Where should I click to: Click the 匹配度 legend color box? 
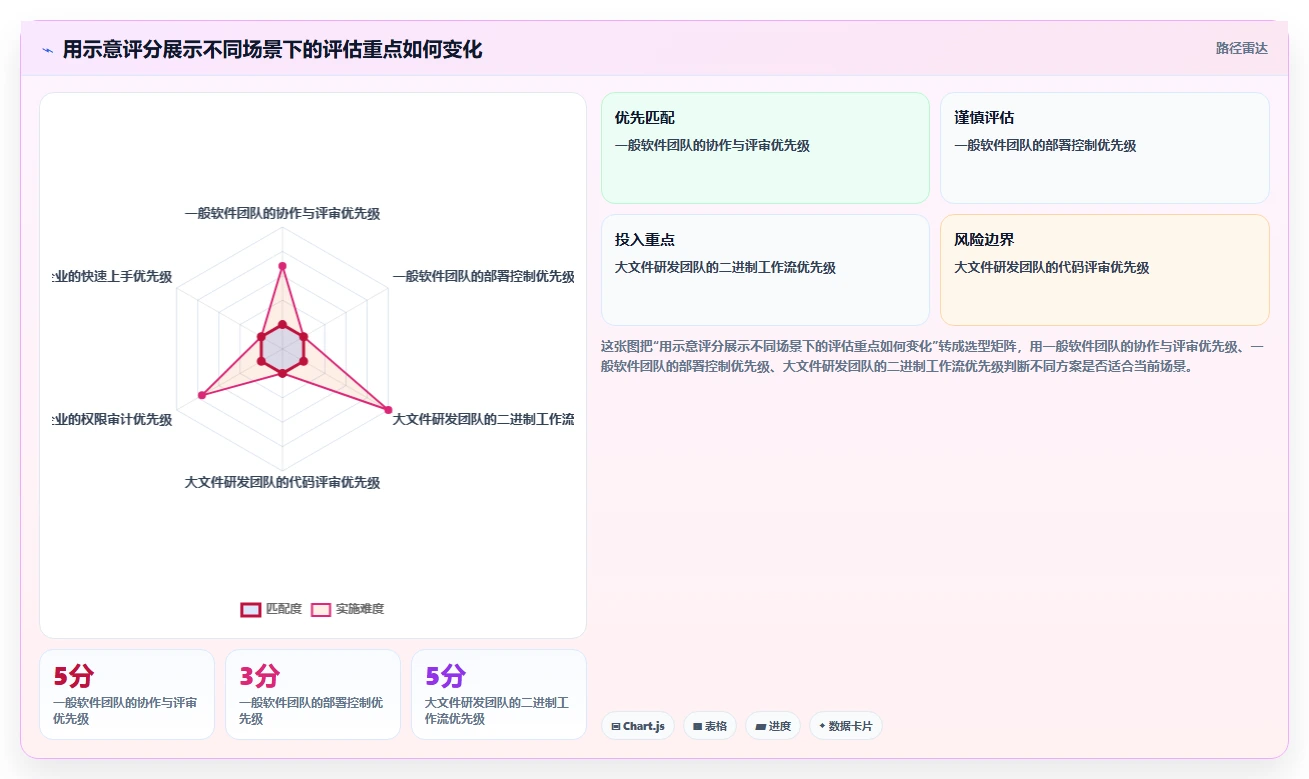(251, 609)
